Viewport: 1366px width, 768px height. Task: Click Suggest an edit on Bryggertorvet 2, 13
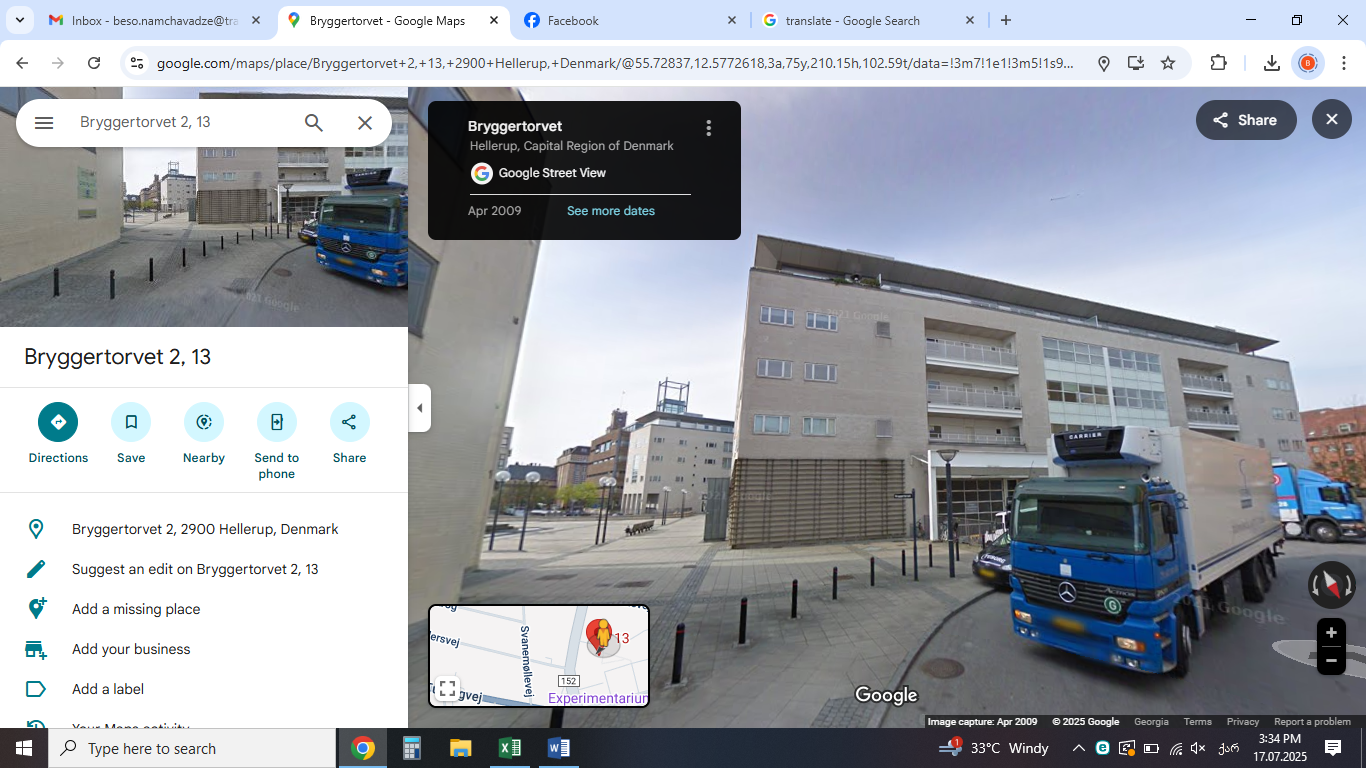pos(195,569)
